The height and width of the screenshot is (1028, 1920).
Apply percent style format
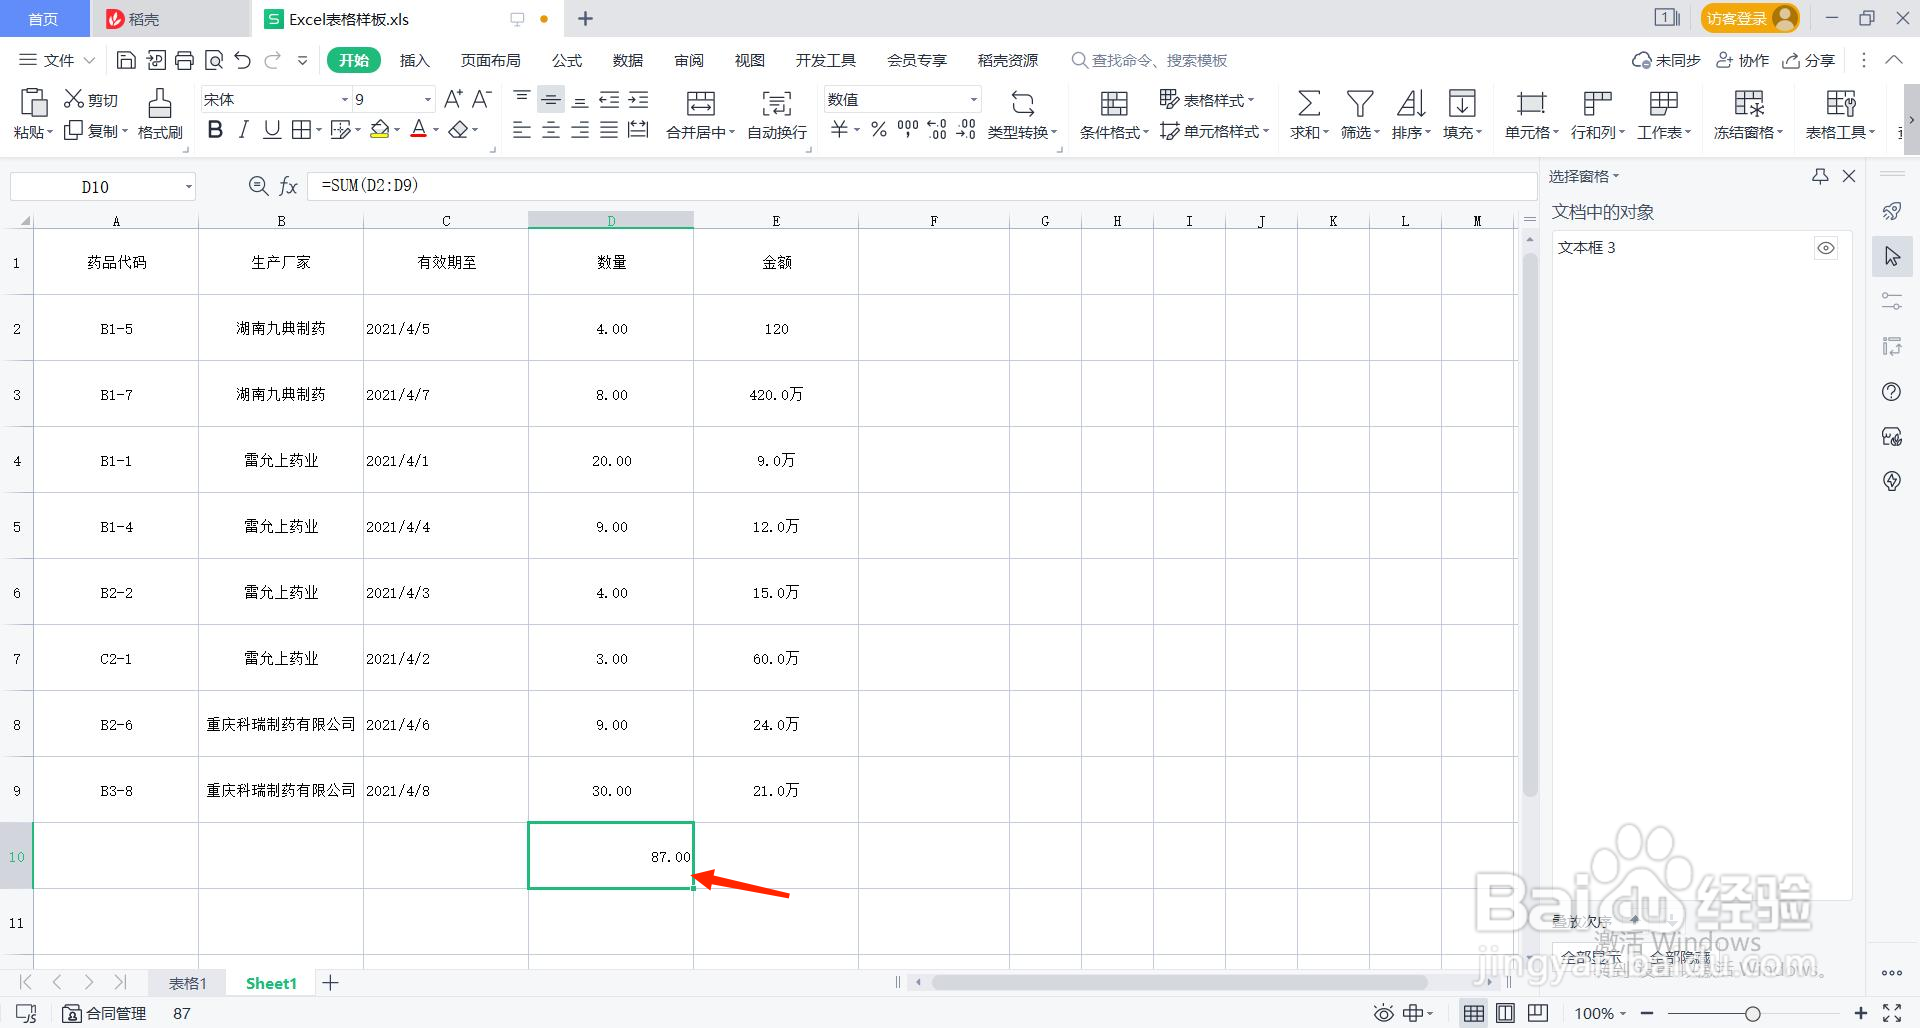pyautogui.click(x=878, y=129)
